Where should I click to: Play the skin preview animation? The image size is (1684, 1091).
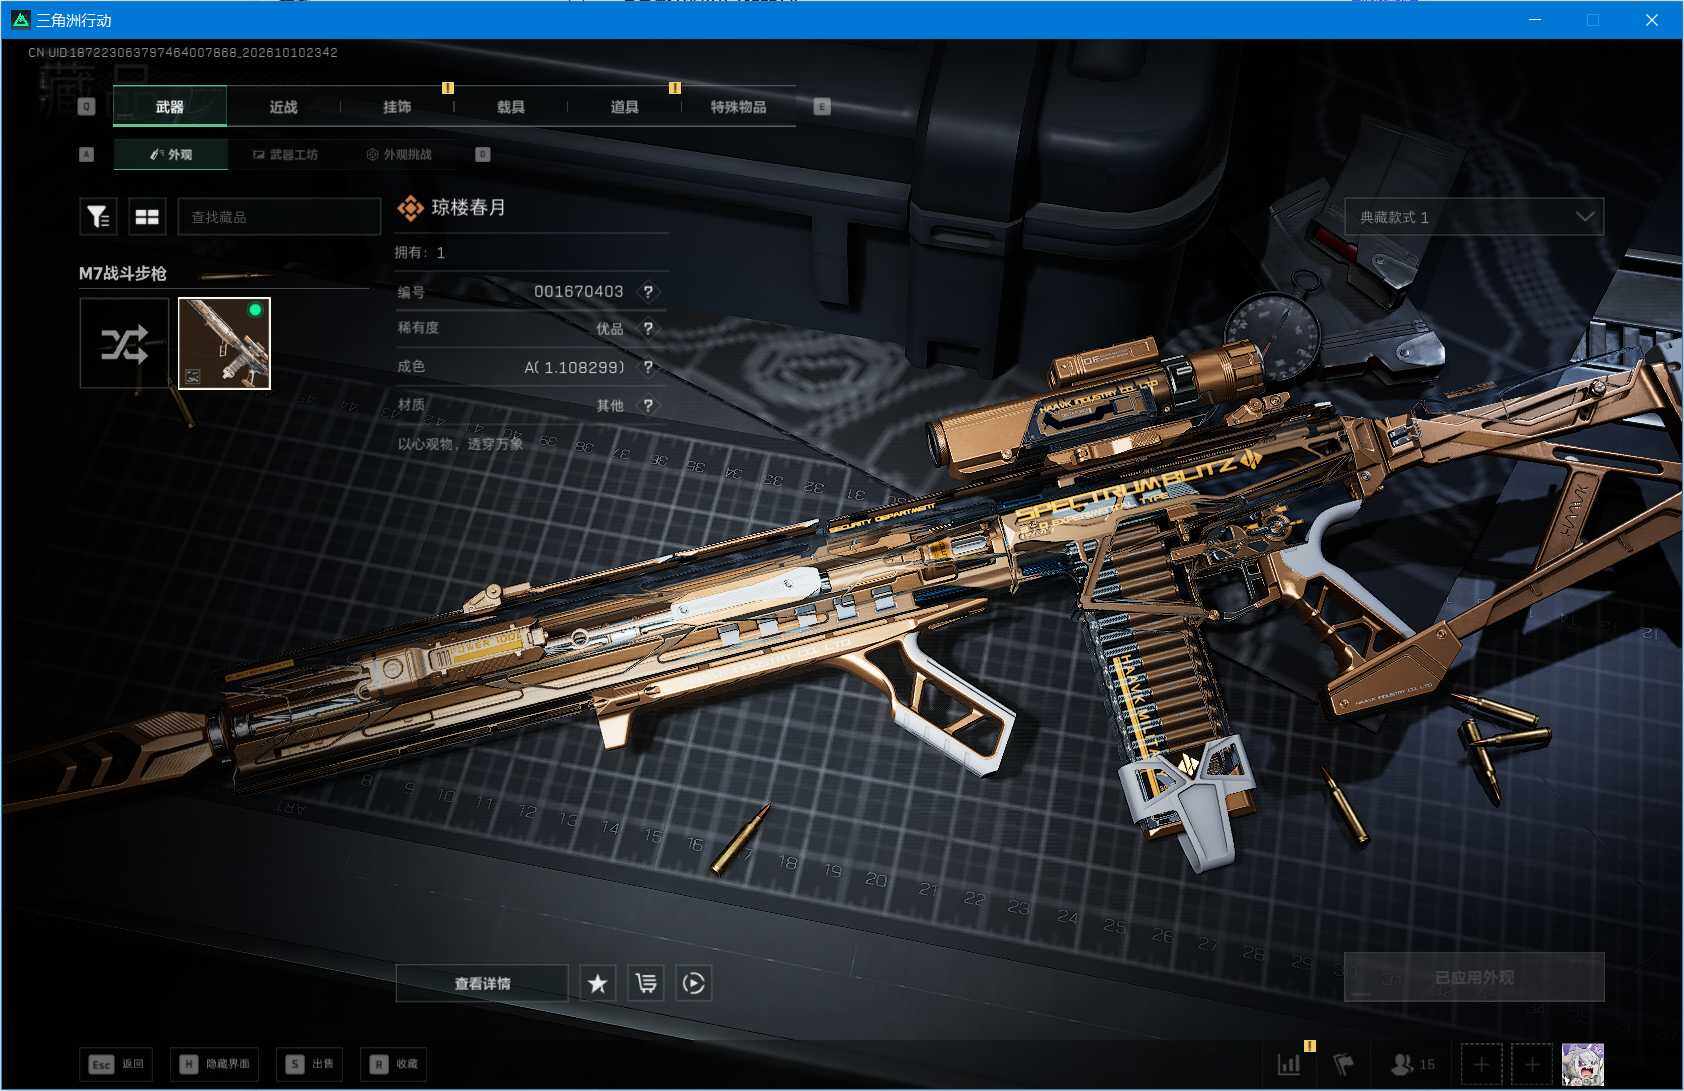tap(694, 983)
